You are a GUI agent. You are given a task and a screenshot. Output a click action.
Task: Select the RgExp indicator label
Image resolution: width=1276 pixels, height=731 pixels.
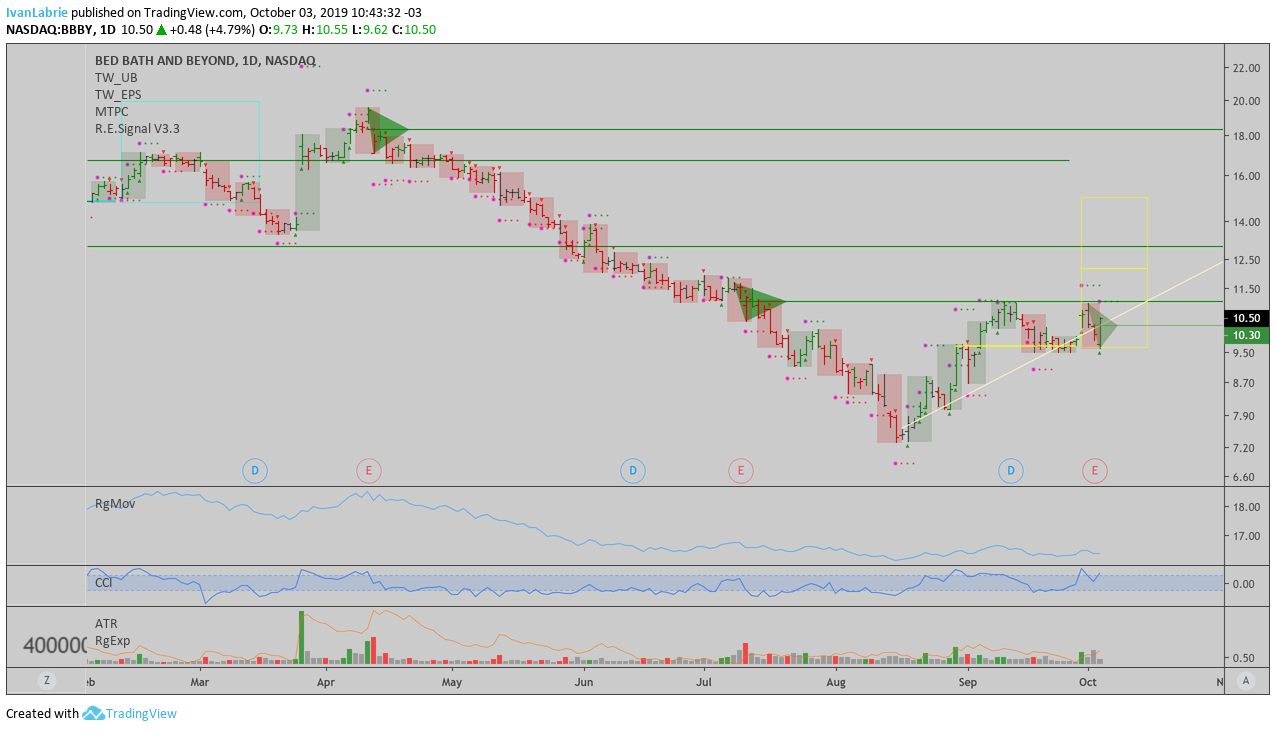click(x=112, y=640)
